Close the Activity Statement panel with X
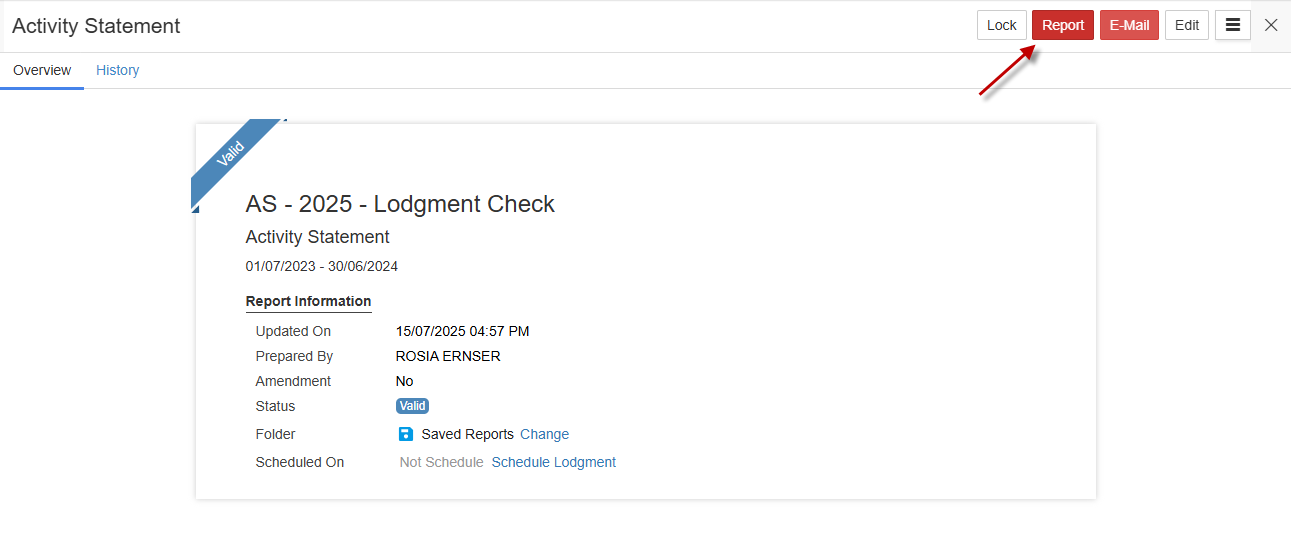Screen dimensions: 1291x537 (1271, 25)
